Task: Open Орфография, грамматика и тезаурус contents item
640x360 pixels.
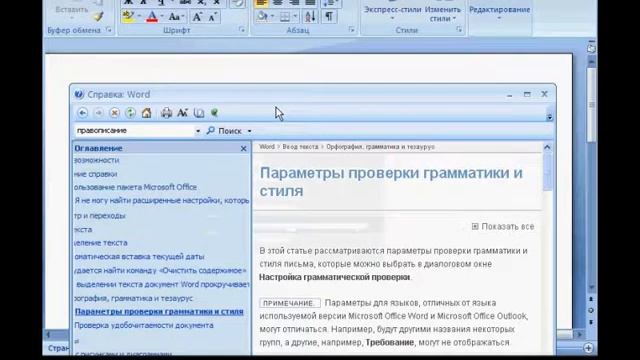Action: (x=134, y=298)
